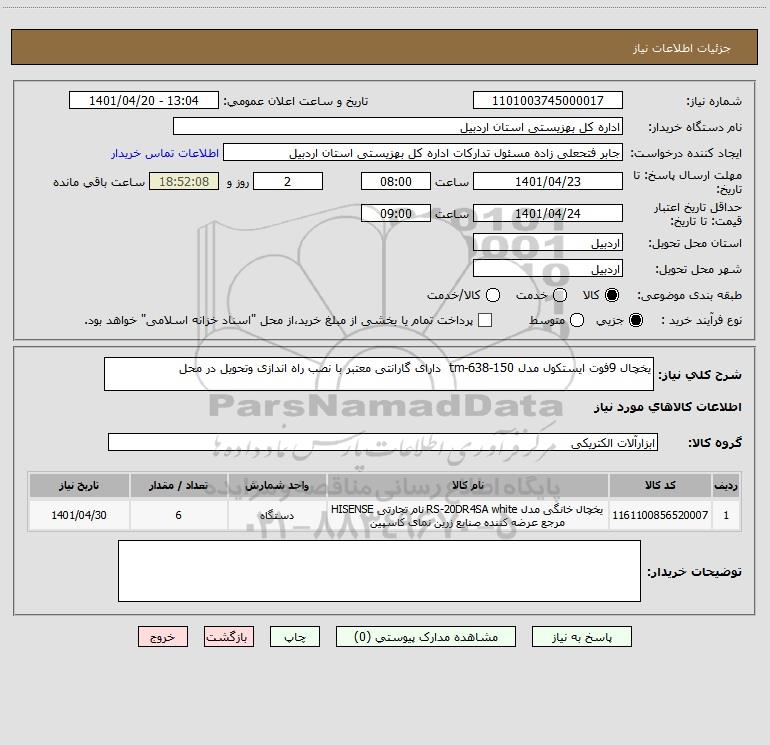Viewport: 770px width, 745px height.
Task: Click the HISENSE refrigerator product name cell
Action: [468, 515]
